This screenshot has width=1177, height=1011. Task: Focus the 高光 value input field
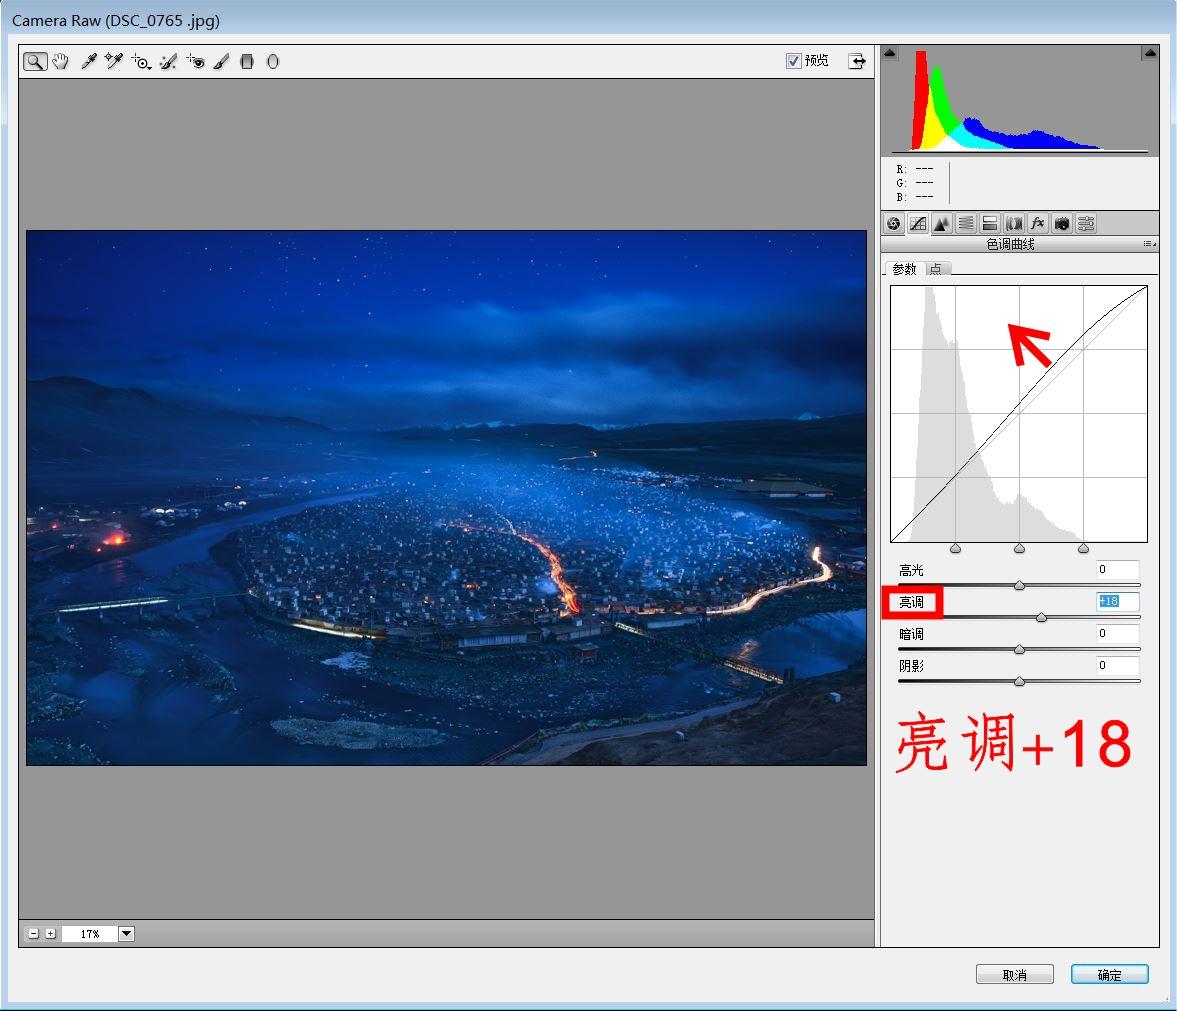coord(1118,570)
